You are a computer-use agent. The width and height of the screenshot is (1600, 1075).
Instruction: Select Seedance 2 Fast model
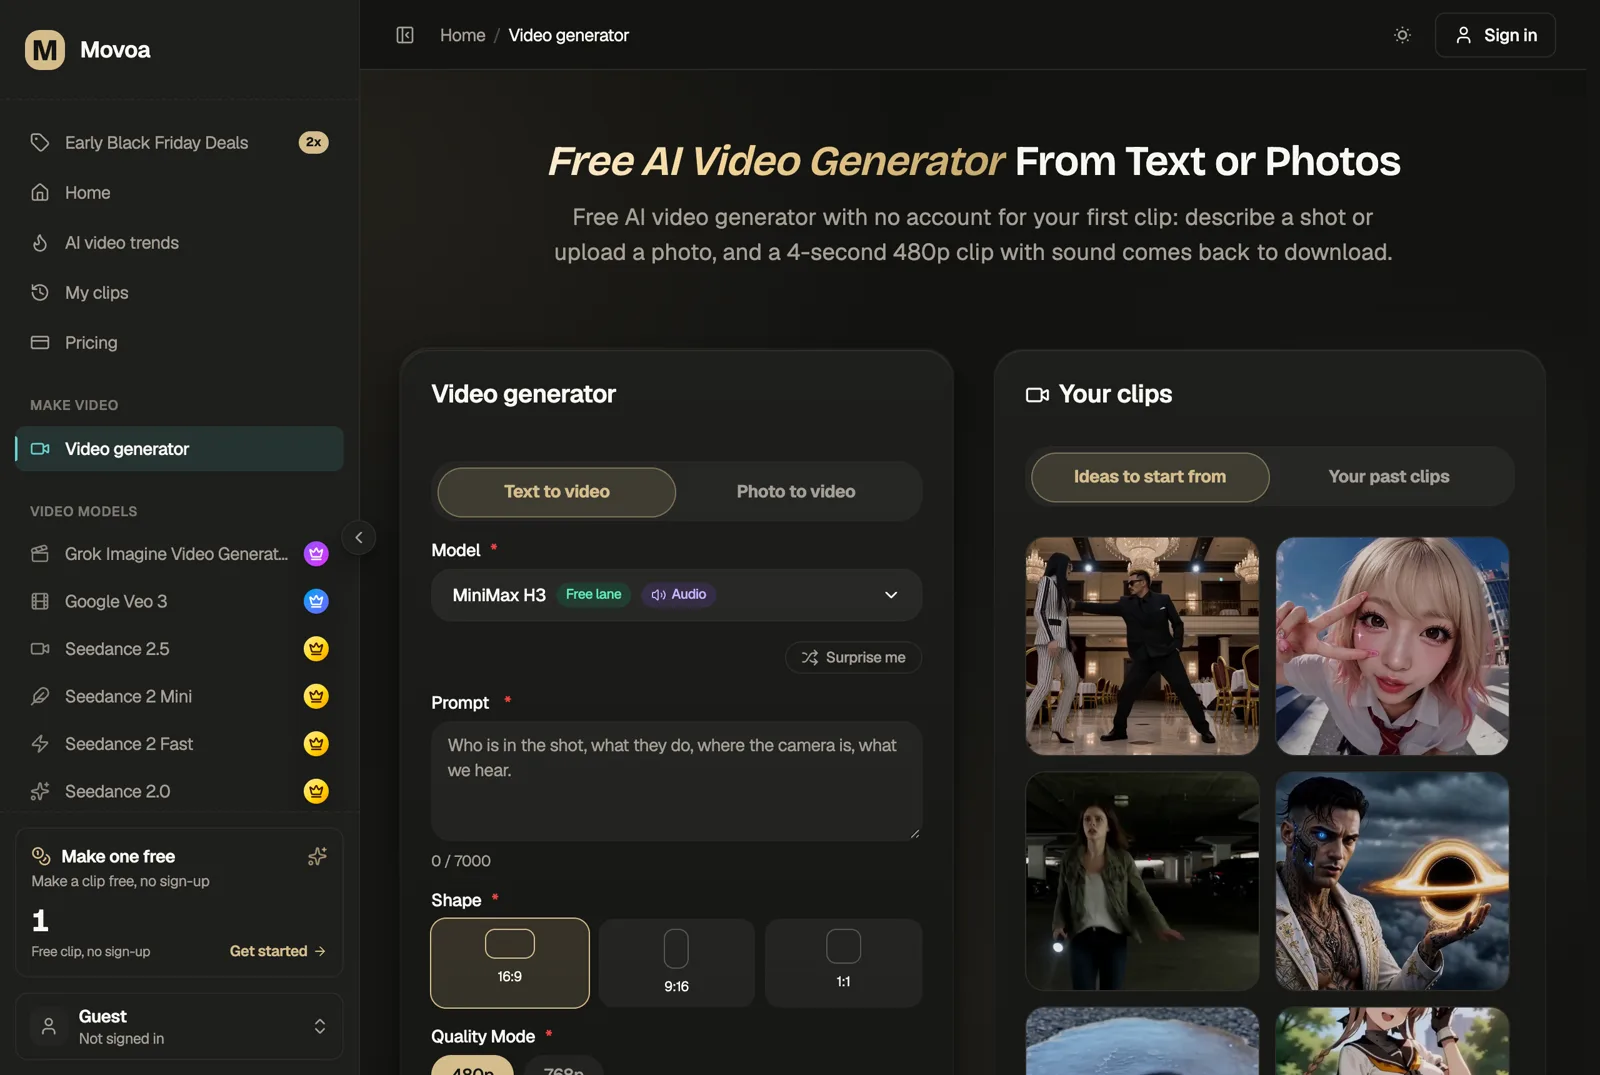point(179,744)
